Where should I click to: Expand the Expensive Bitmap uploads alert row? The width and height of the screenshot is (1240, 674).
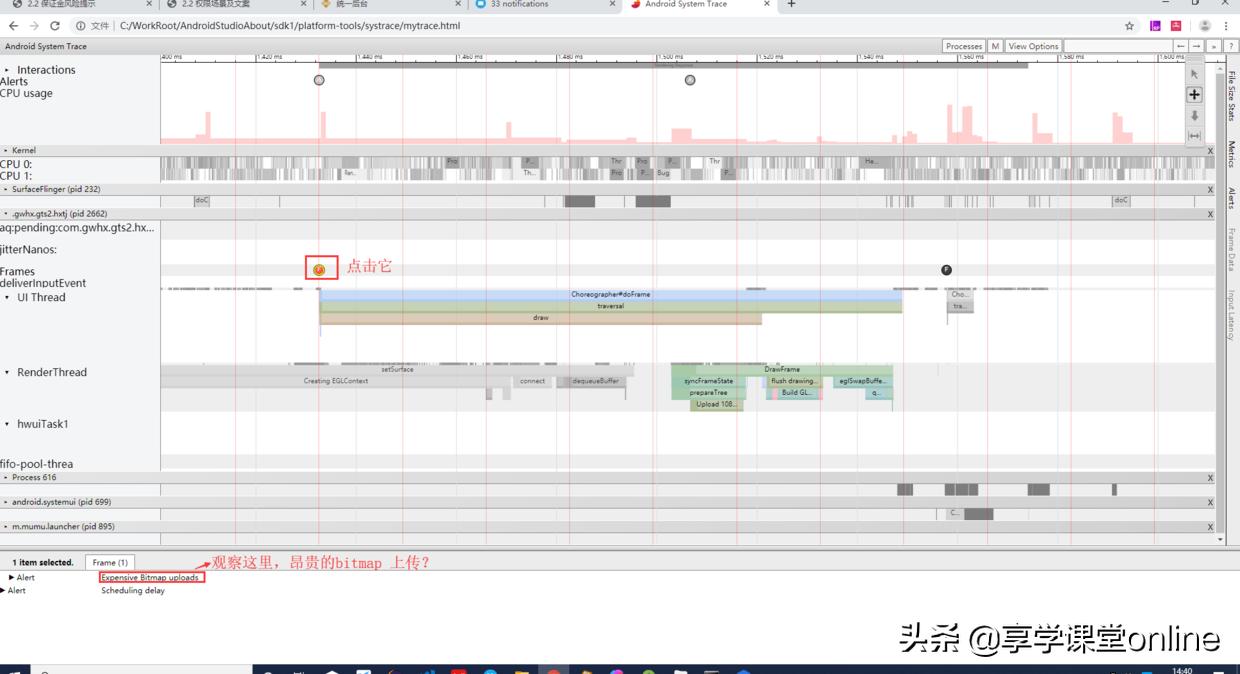click(x=12, y=577)
